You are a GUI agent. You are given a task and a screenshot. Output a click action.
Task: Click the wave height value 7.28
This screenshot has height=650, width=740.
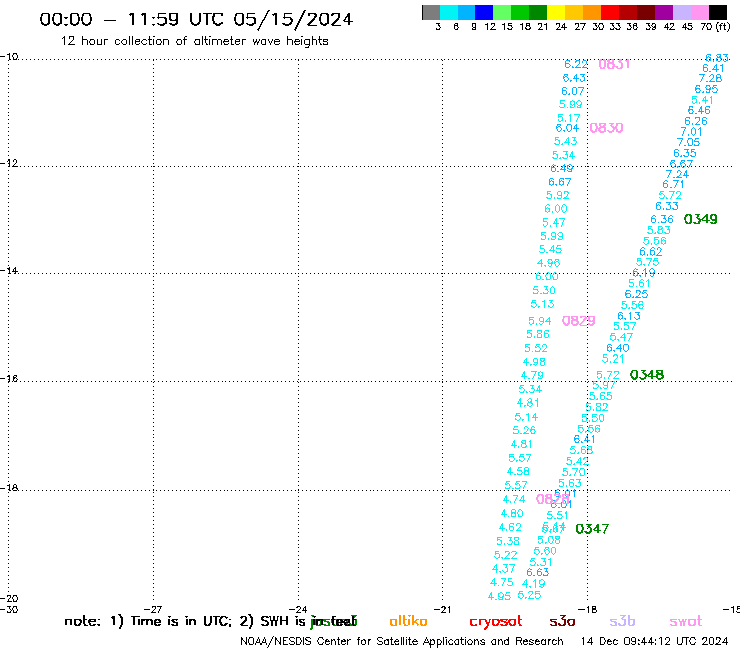coord(710,78)
